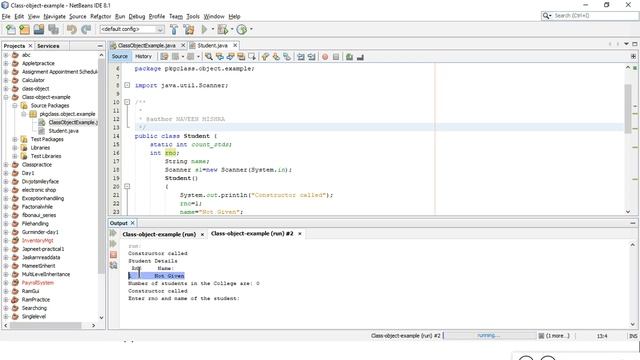Click the Redo toolbar icon

pos(86,29)
